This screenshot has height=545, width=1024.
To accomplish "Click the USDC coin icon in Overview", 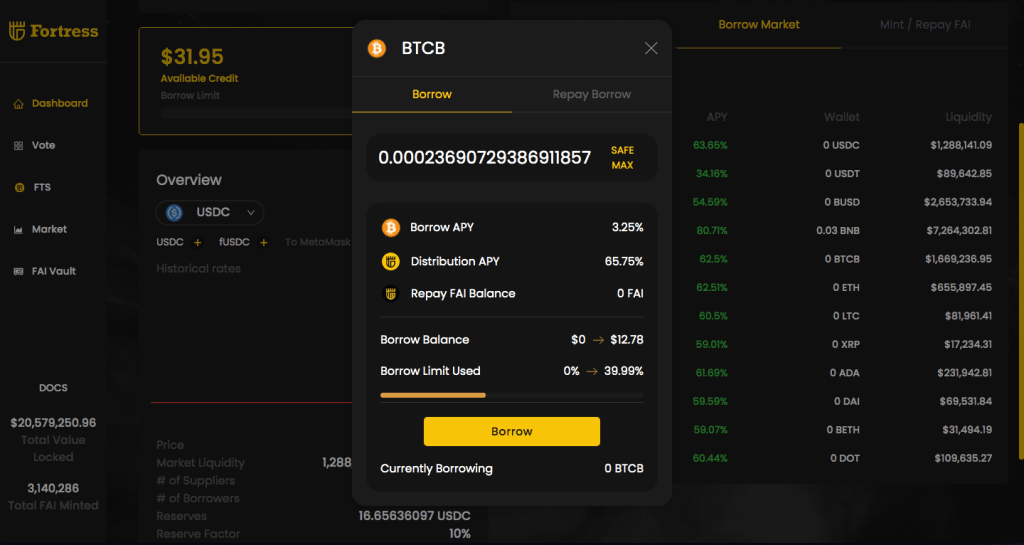I will tap(174, 212).
